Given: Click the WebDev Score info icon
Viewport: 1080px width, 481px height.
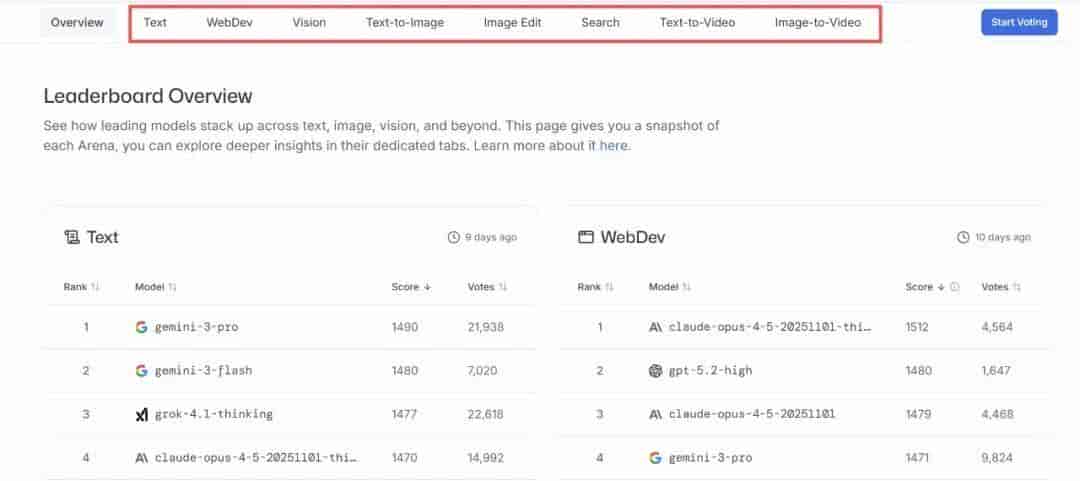Looking at the screenshot, I should [955, 287].
